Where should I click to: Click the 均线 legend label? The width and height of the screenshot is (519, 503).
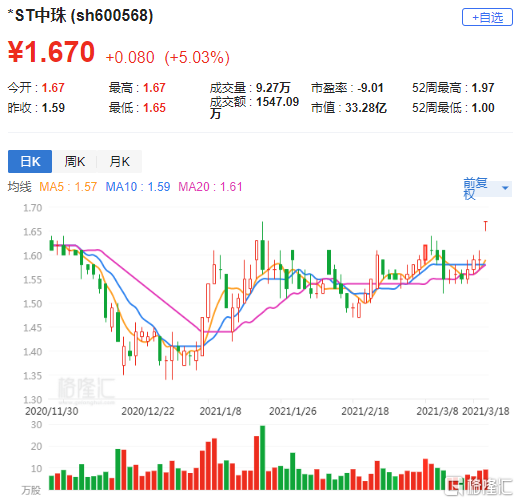click(20, 187)
